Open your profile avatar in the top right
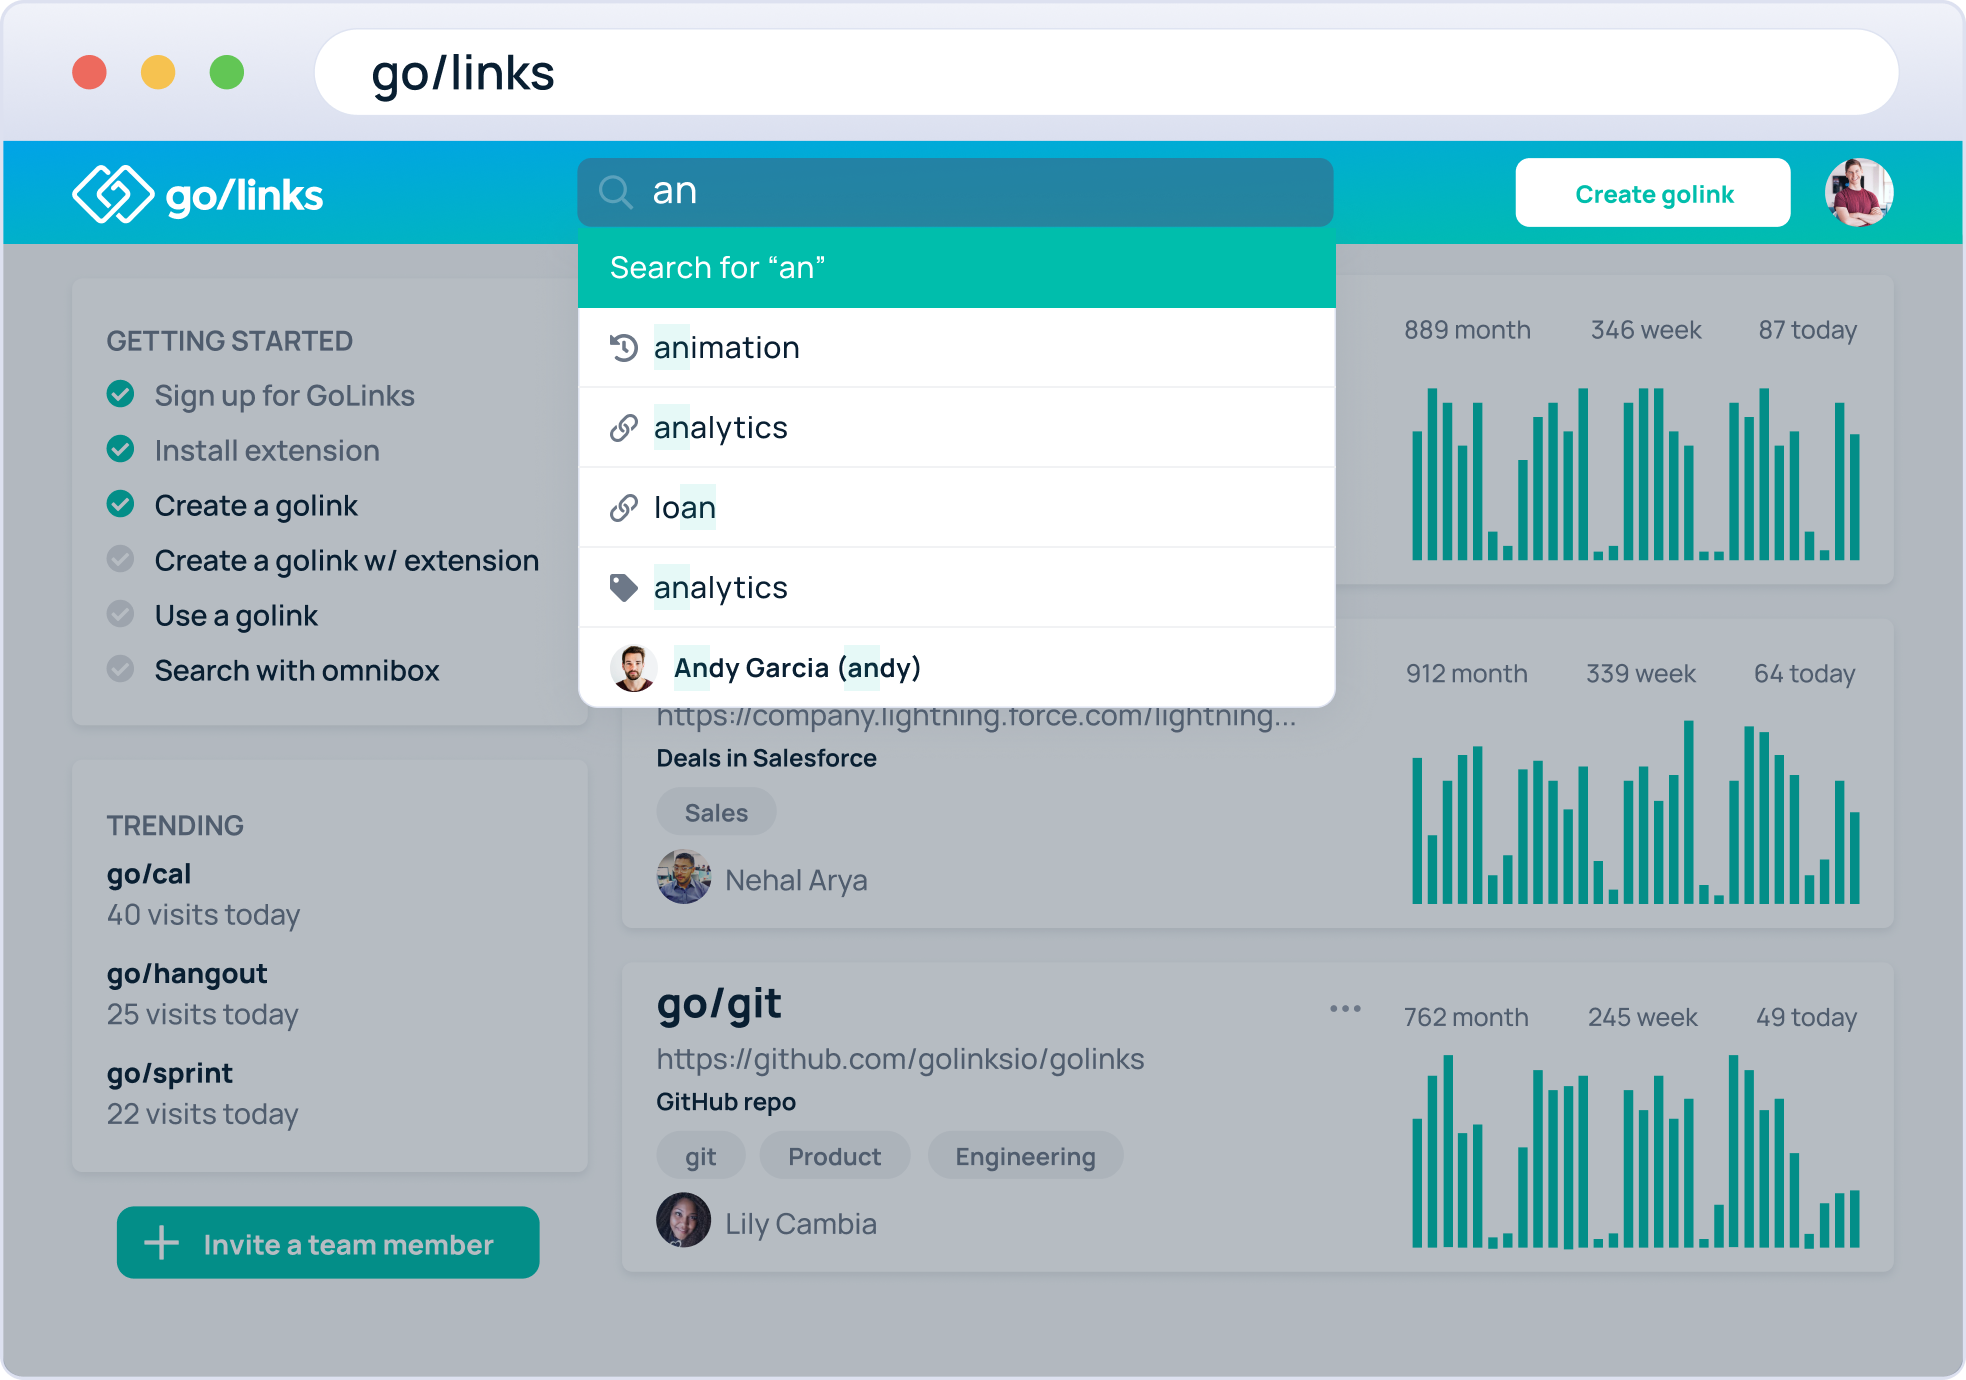This screenshot has width=1966, height=1380. [1857, 192]
